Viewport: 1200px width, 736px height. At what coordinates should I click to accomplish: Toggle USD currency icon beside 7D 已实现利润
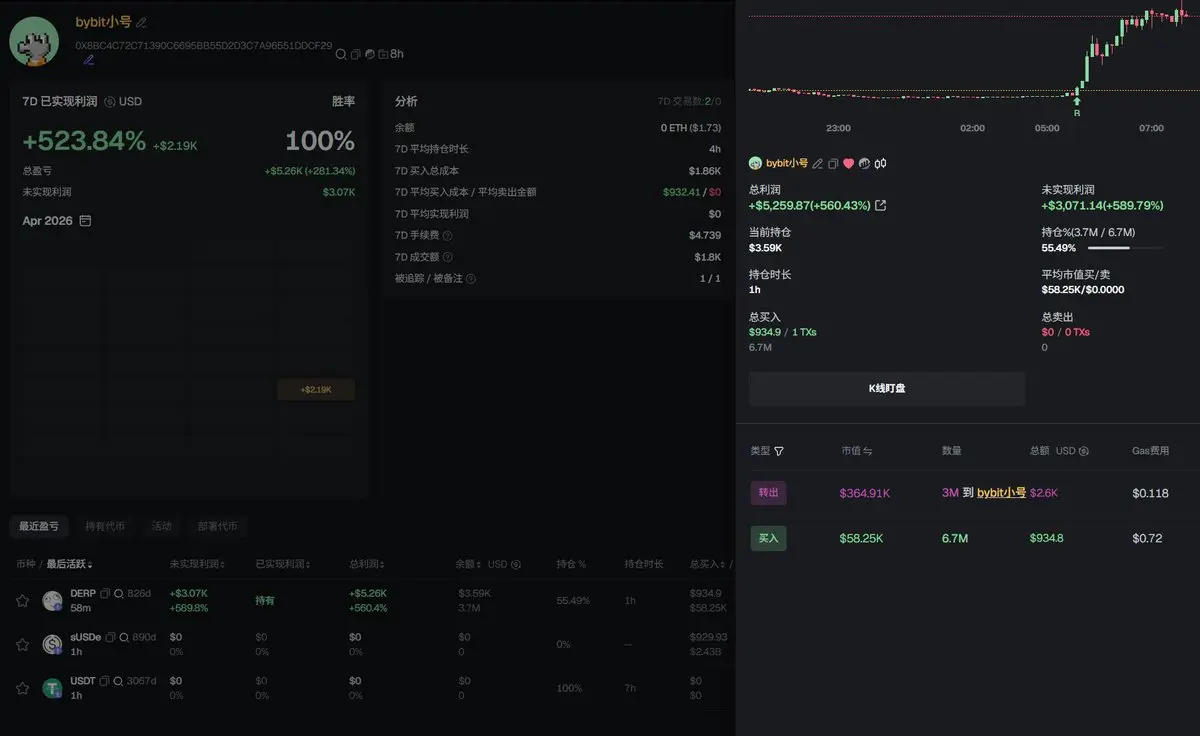click(x=110, y=102)
